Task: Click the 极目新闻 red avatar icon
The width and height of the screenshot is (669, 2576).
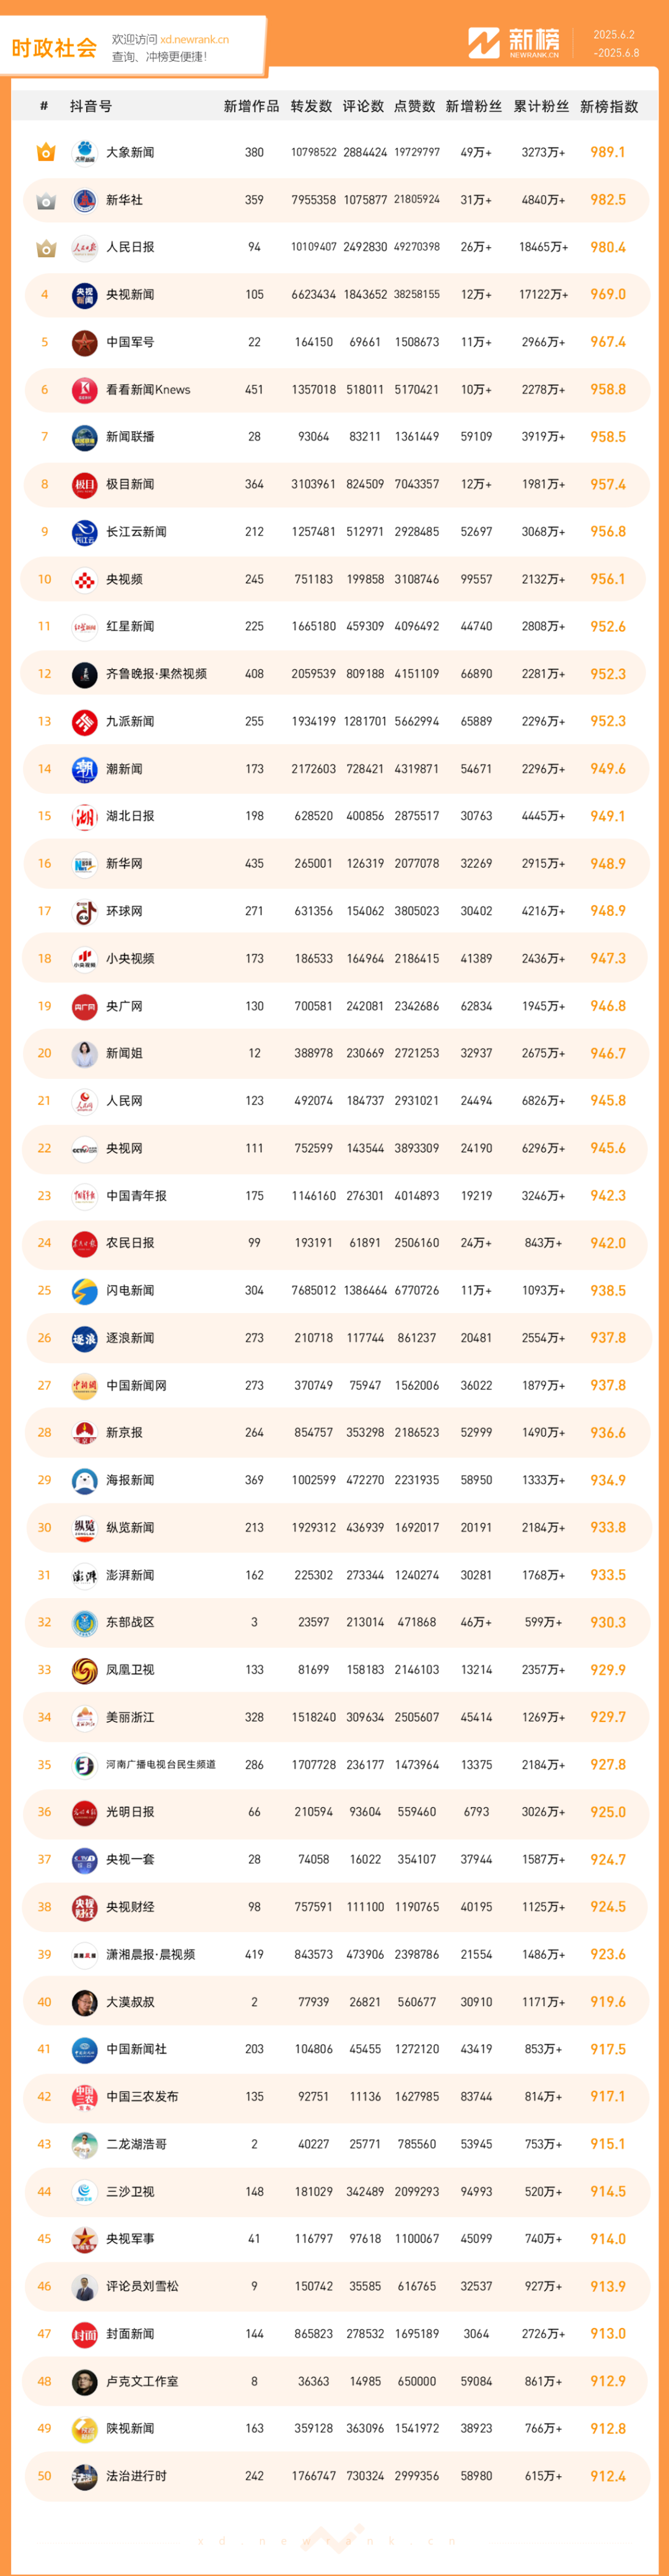Action: tap(85, 485)
